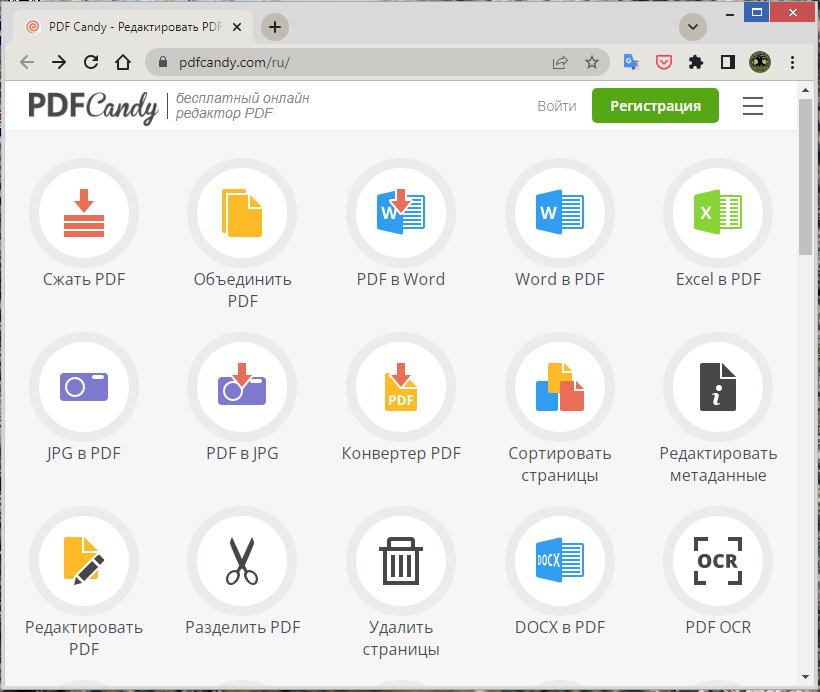This screenshot has width=820, height=692.
Task: Open the Chrome profile avatar
Action: 760,62
